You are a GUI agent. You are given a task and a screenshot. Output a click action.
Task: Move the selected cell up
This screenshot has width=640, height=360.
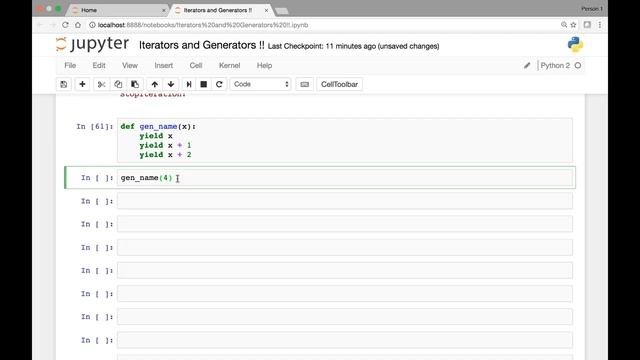click(x=154, y=84)
